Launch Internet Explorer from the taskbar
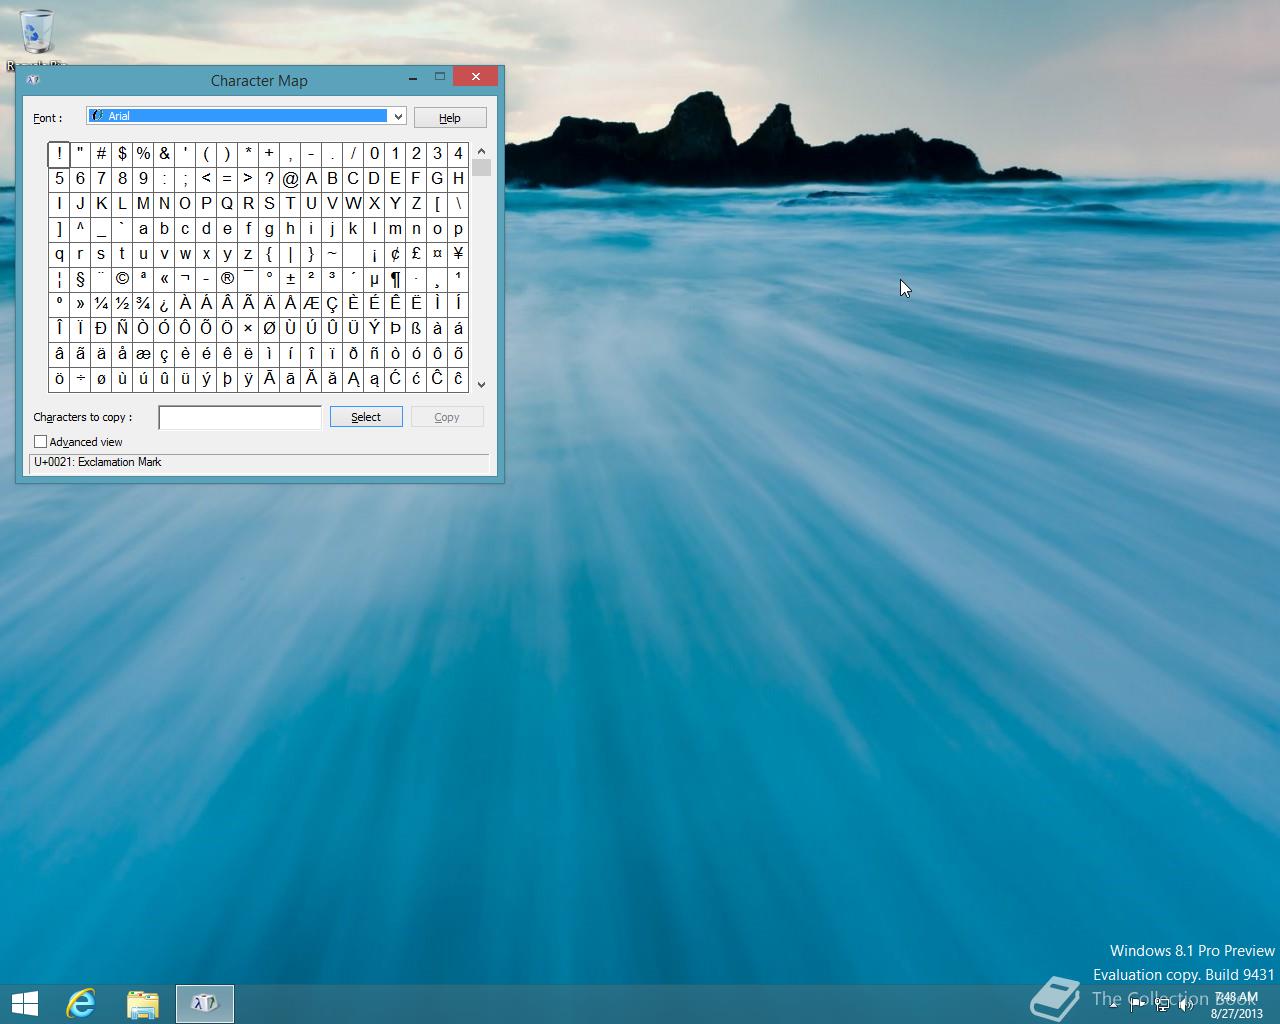The width and height of the screenshot is (1280, 1024). coord(81,1003)
